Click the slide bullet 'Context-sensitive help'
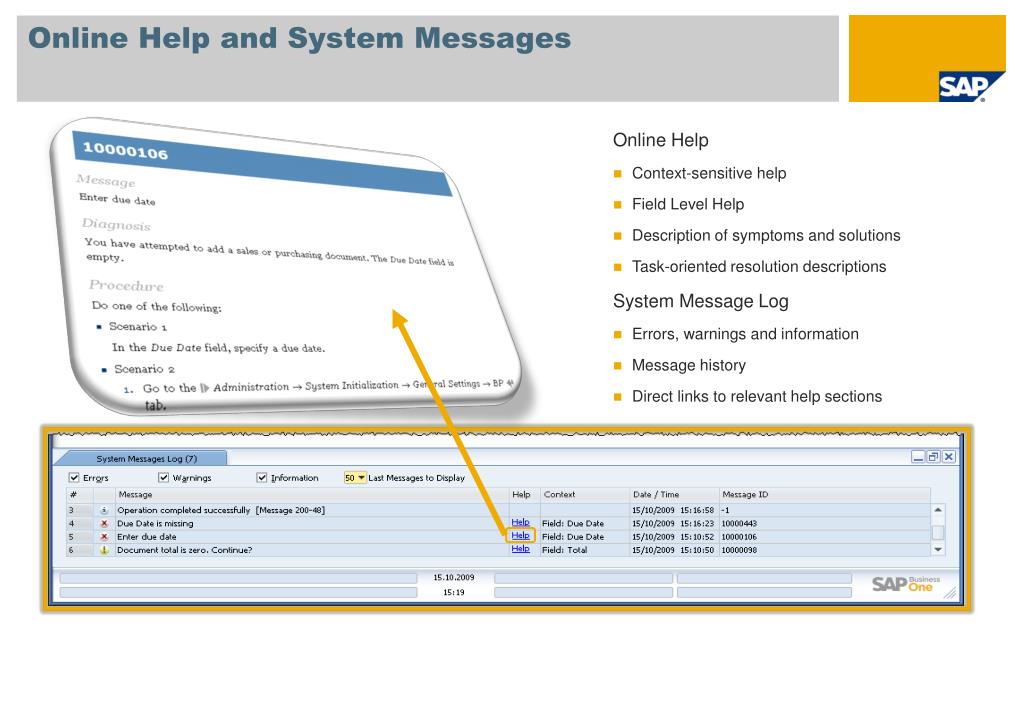 click(709, 173)
